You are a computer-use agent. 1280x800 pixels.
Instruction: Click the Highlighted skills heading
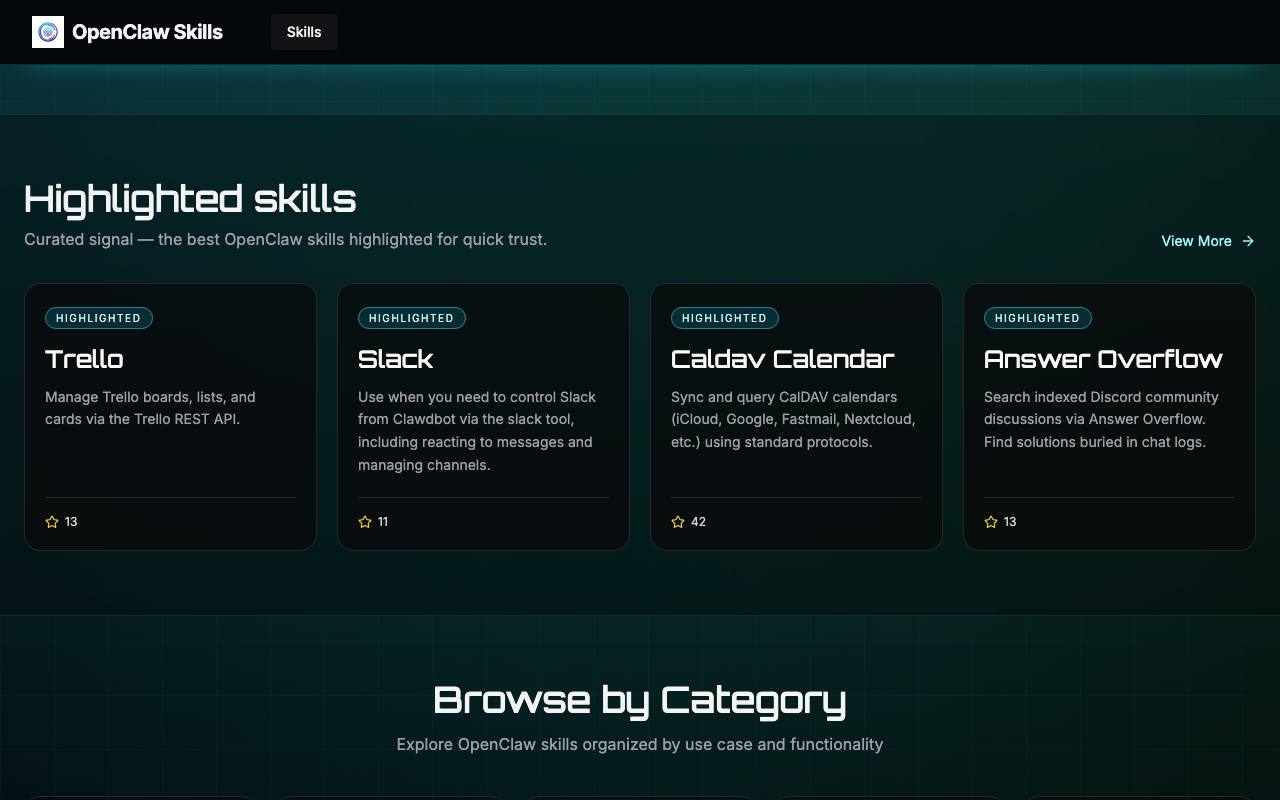click(190, 199)
